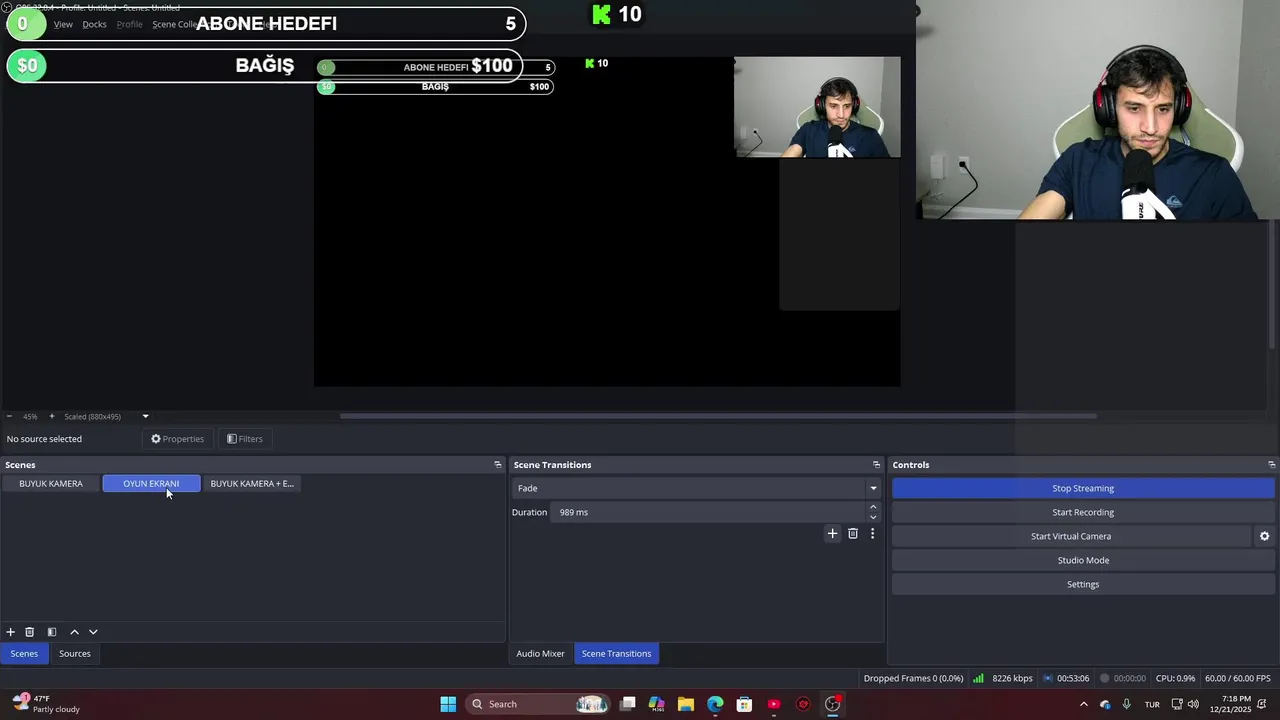Add a configurable transition with the plus icon

tap(832, 534)
